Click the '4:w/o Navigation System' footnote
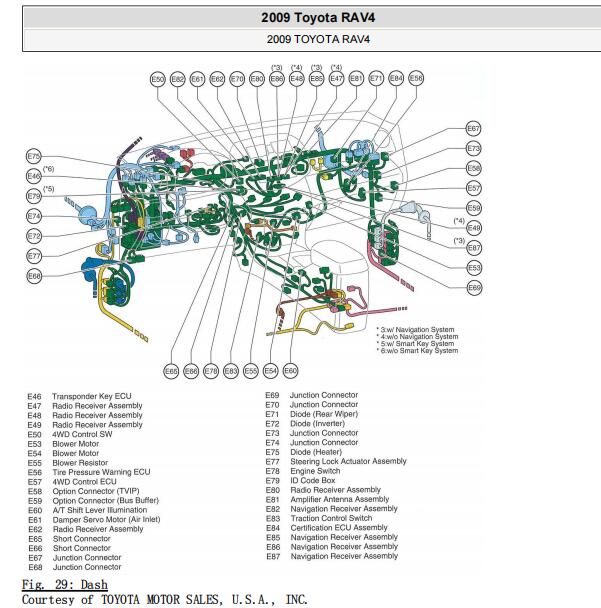 pos(417,337)
